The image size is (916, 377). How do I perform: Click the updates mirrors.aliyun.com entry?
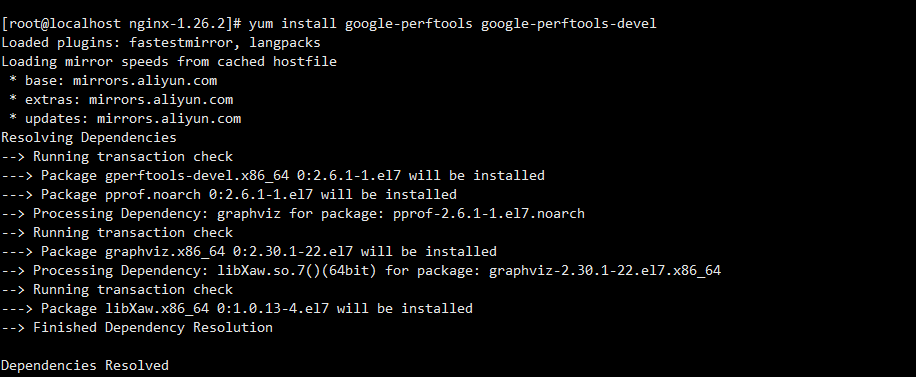click(125, 119)
